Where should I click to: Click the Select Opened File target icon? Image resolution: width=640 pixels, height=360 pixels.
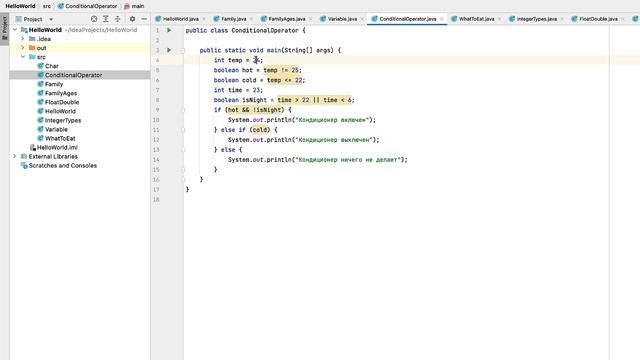click(x=94, y=19)
